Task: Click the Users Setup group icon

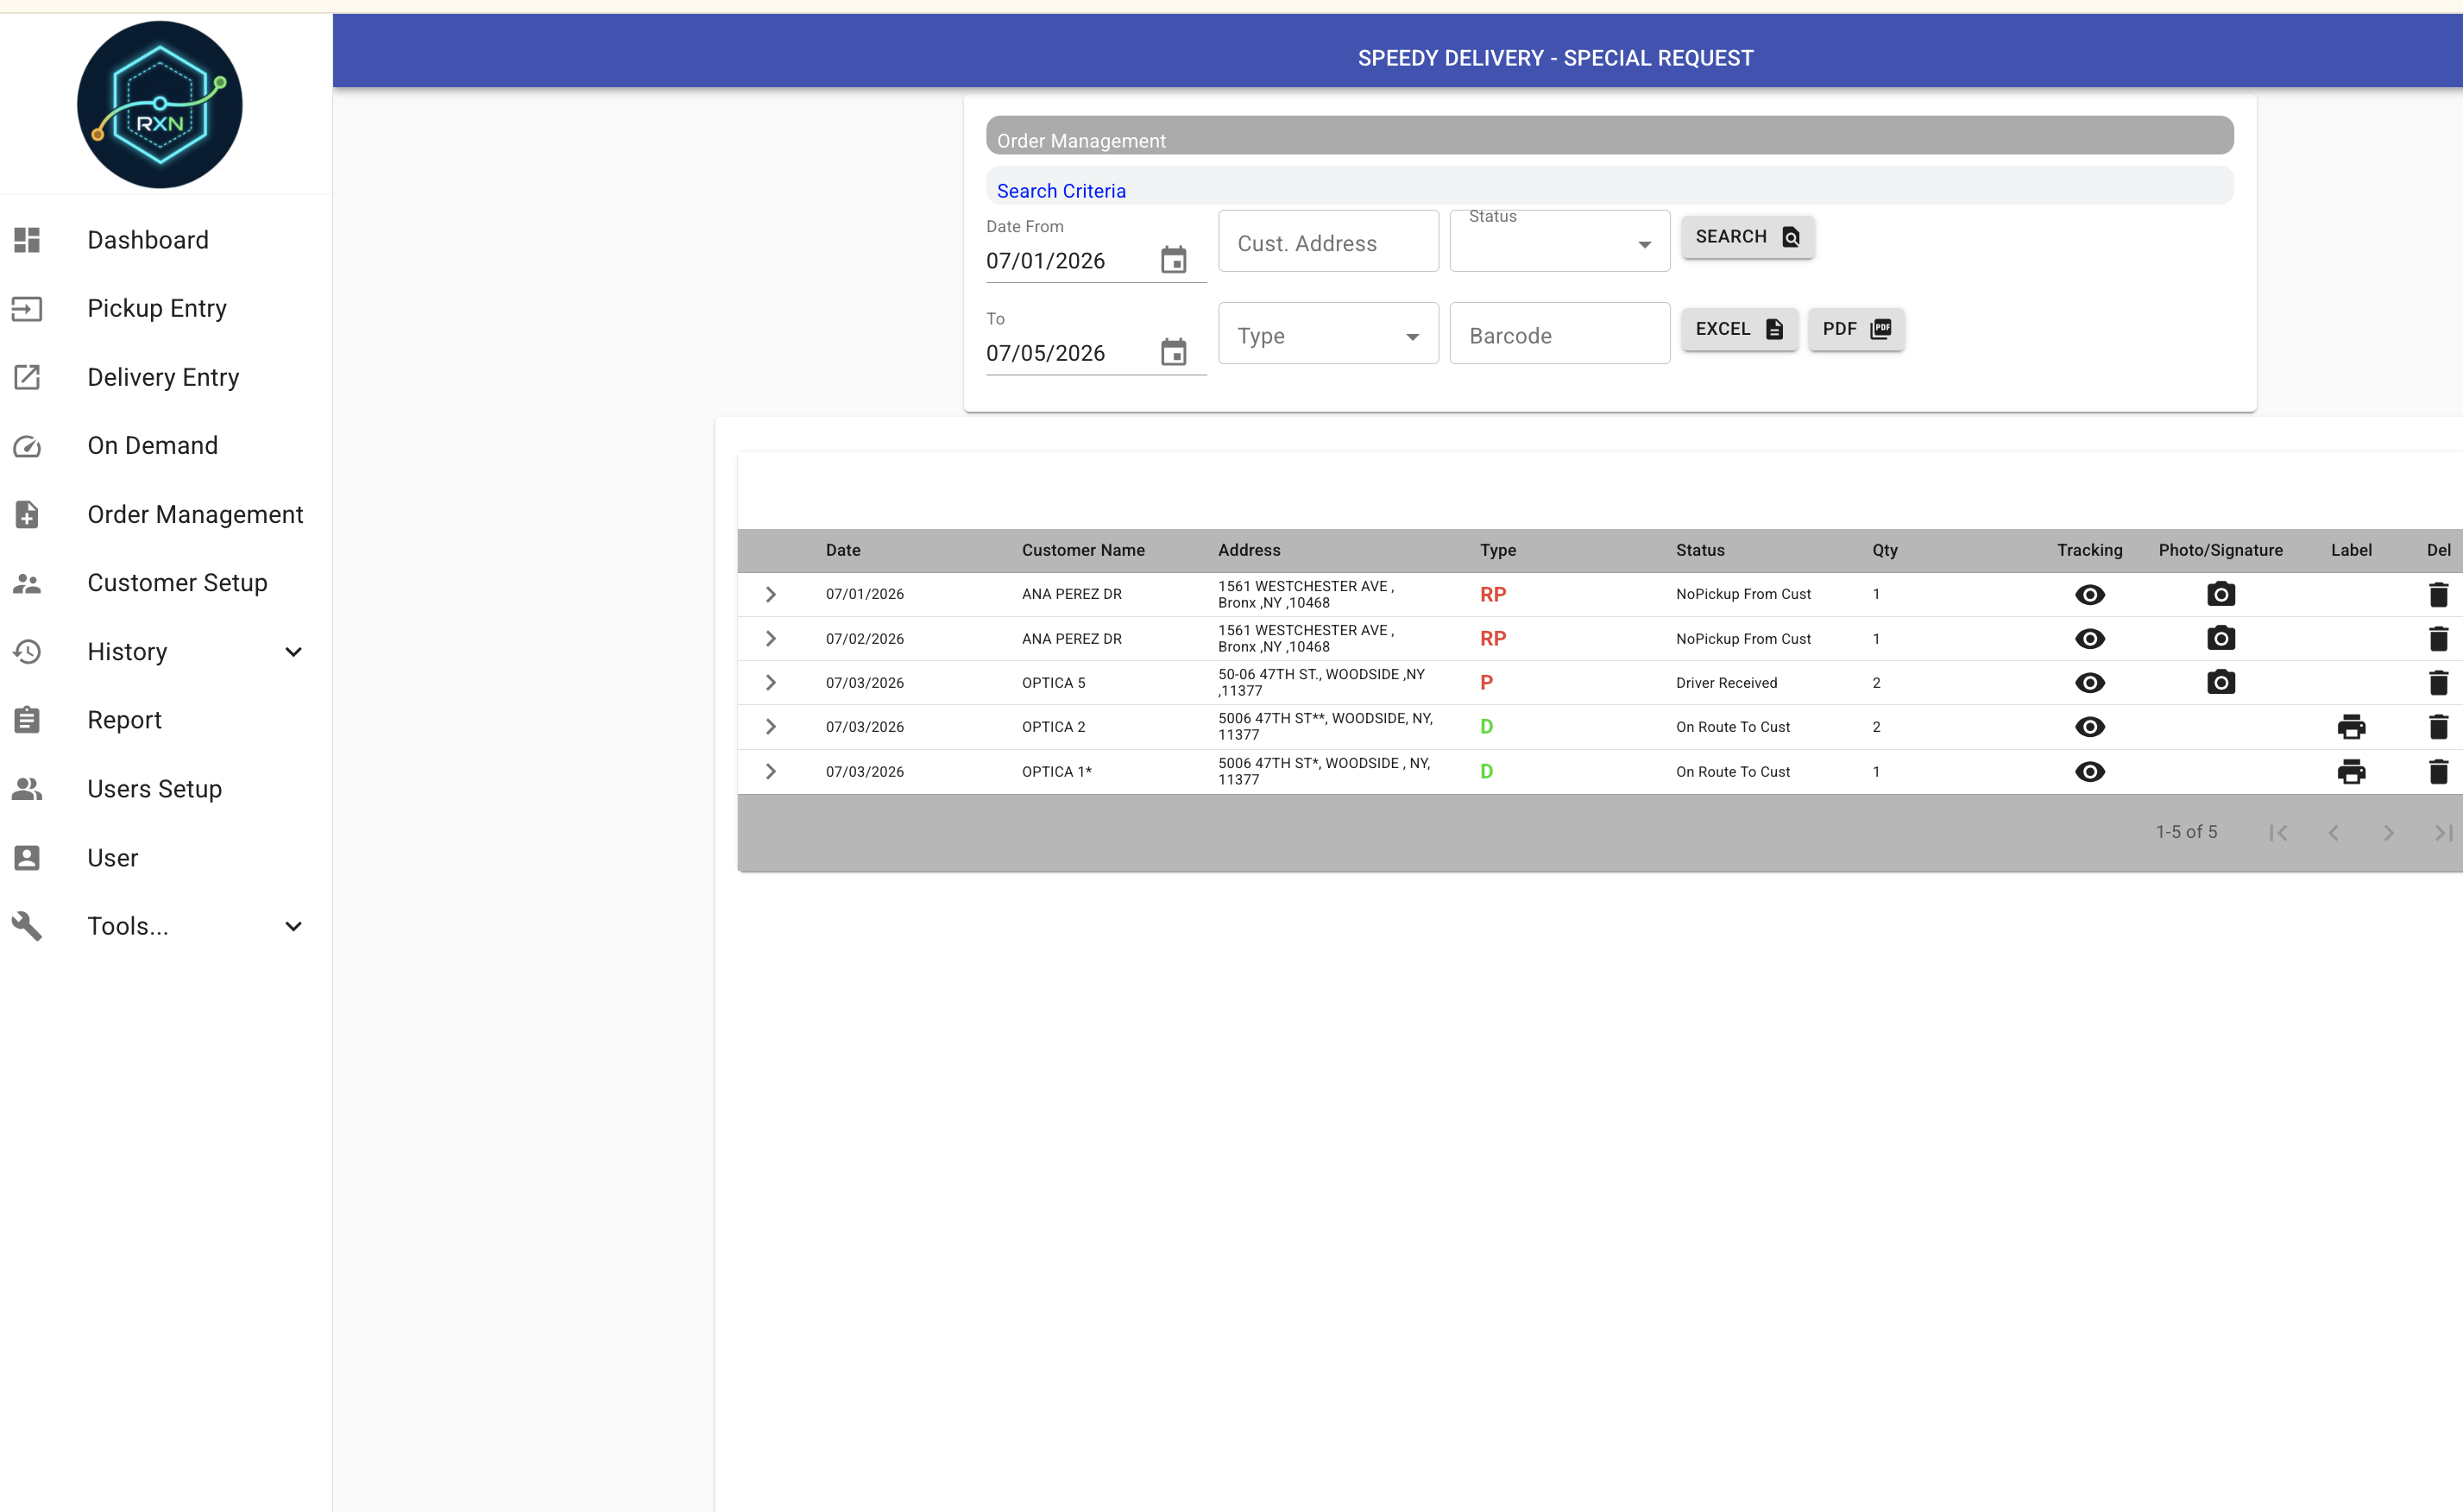Action: pyautogui.click(x=27, y=789)
